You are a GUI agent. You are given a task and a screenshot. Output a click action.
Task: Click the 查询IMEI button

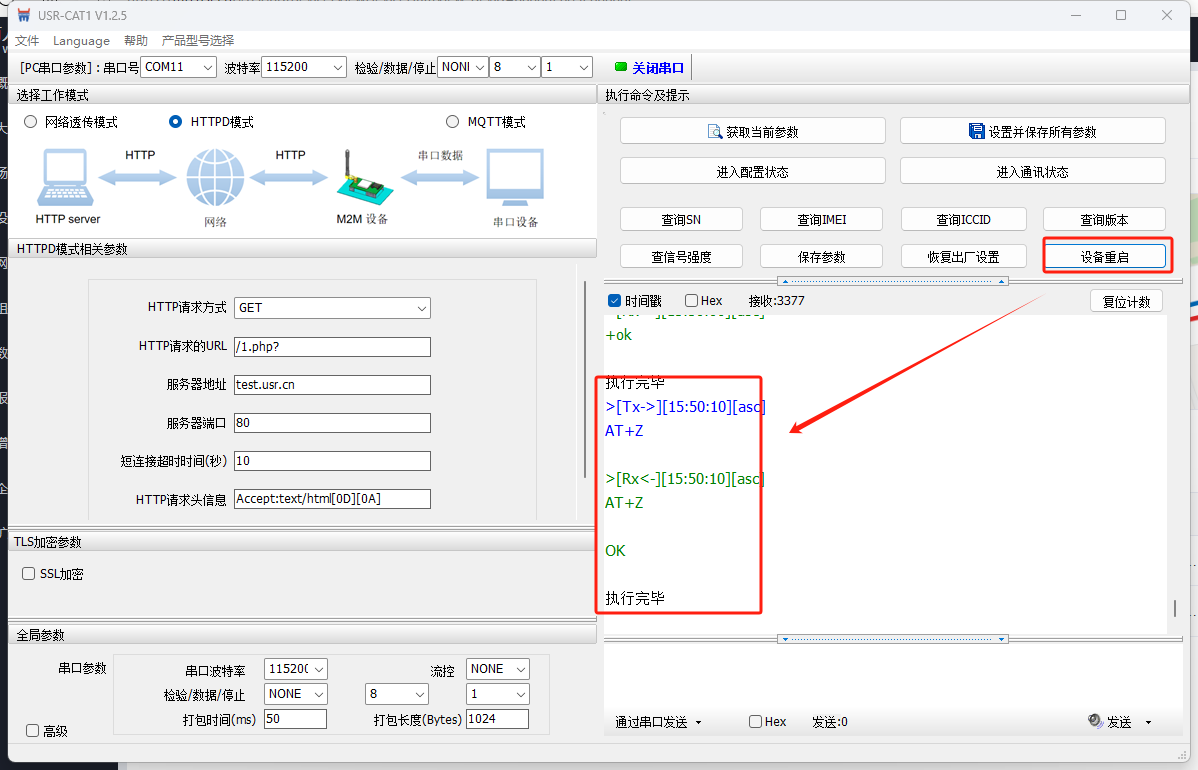[821, 219]
